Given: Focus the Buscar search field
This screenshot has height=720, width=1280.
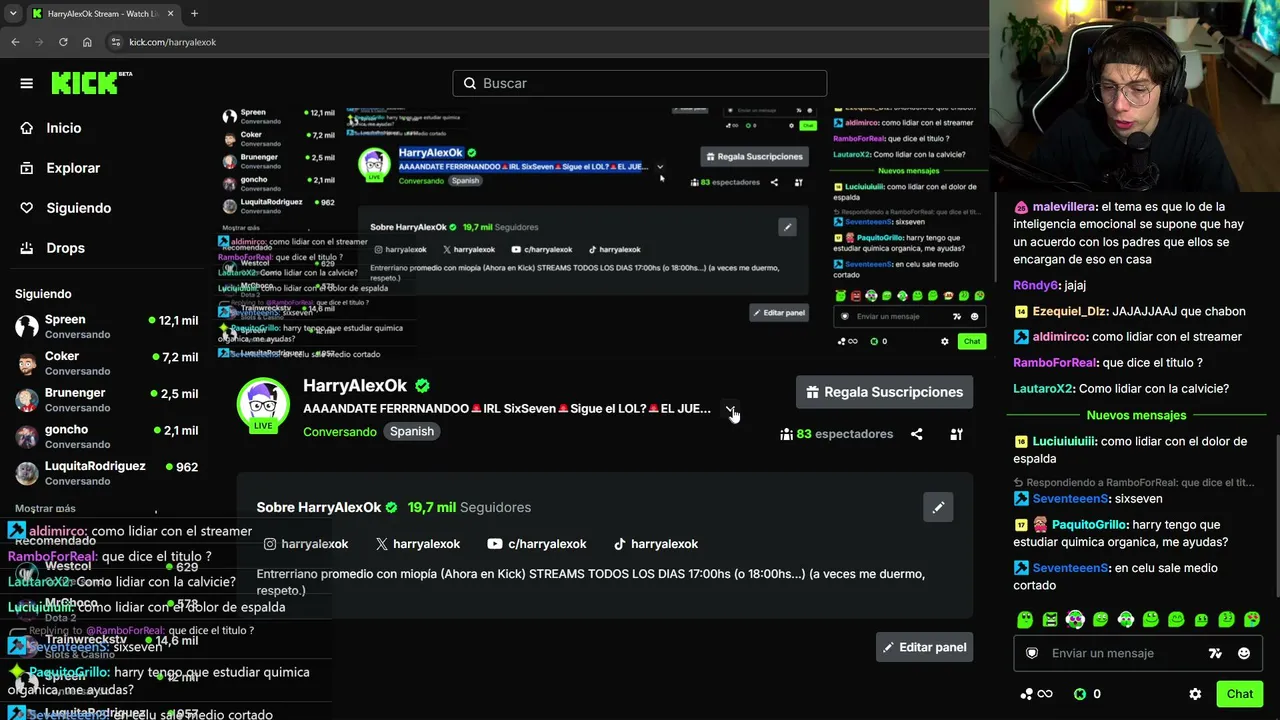Looking at the screenshot, I should pyautogui.click(x=640, y=83).
